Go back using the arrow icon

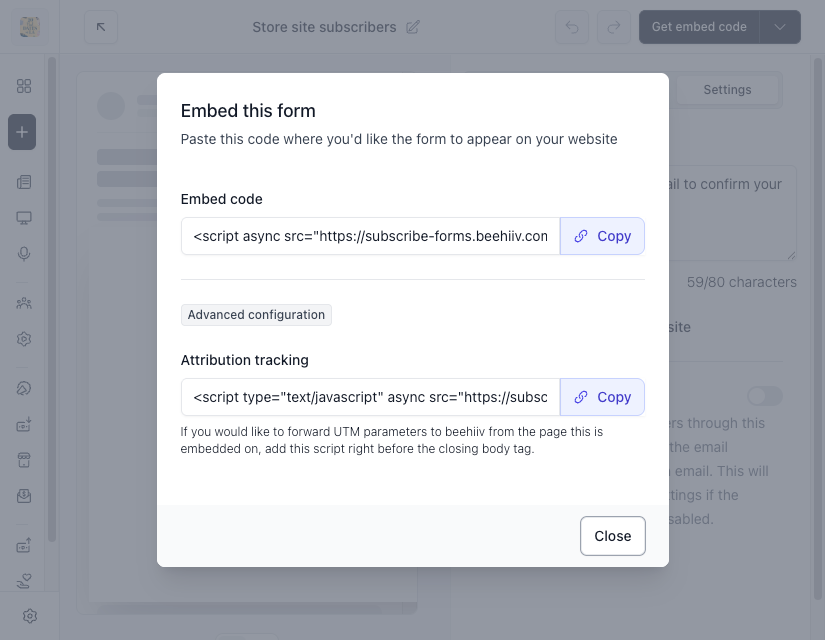click(x=101, y=27)
